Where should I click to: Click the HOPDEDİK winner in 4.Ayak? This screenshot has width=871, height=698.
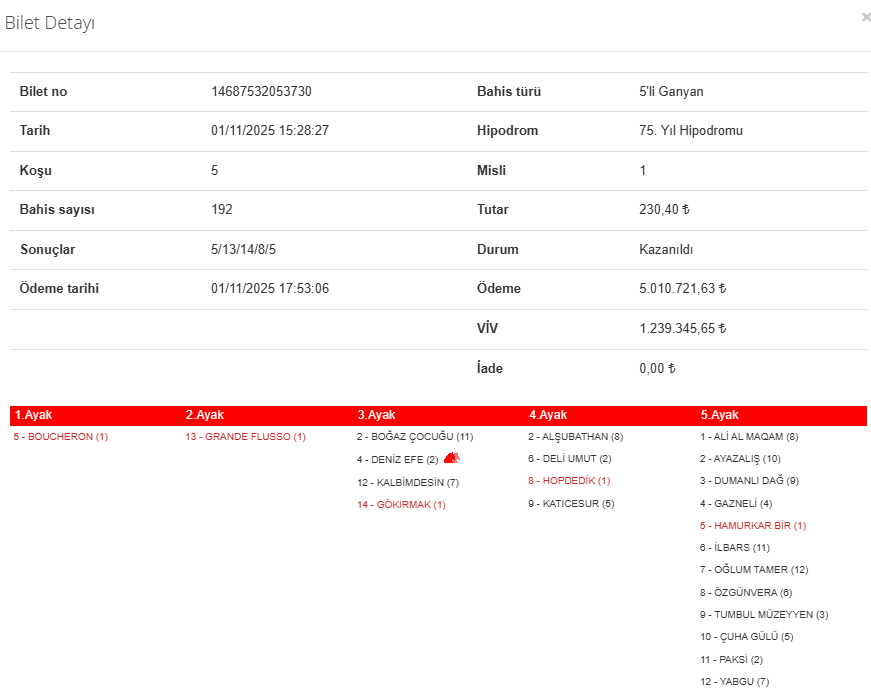click(569, 481)
